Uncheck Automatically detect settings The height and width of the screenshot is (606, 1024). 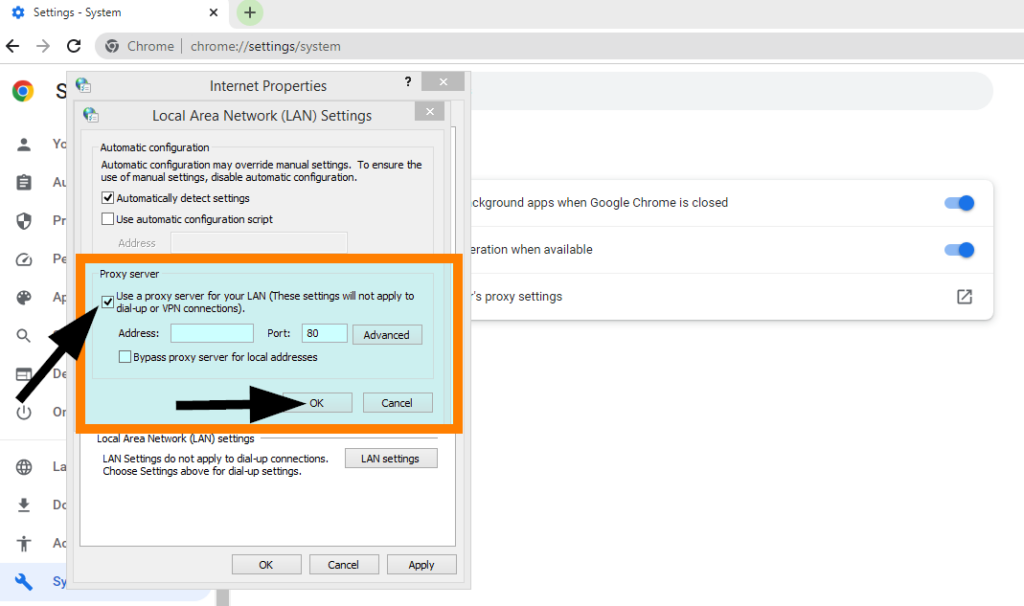click(x=108, y=197)
